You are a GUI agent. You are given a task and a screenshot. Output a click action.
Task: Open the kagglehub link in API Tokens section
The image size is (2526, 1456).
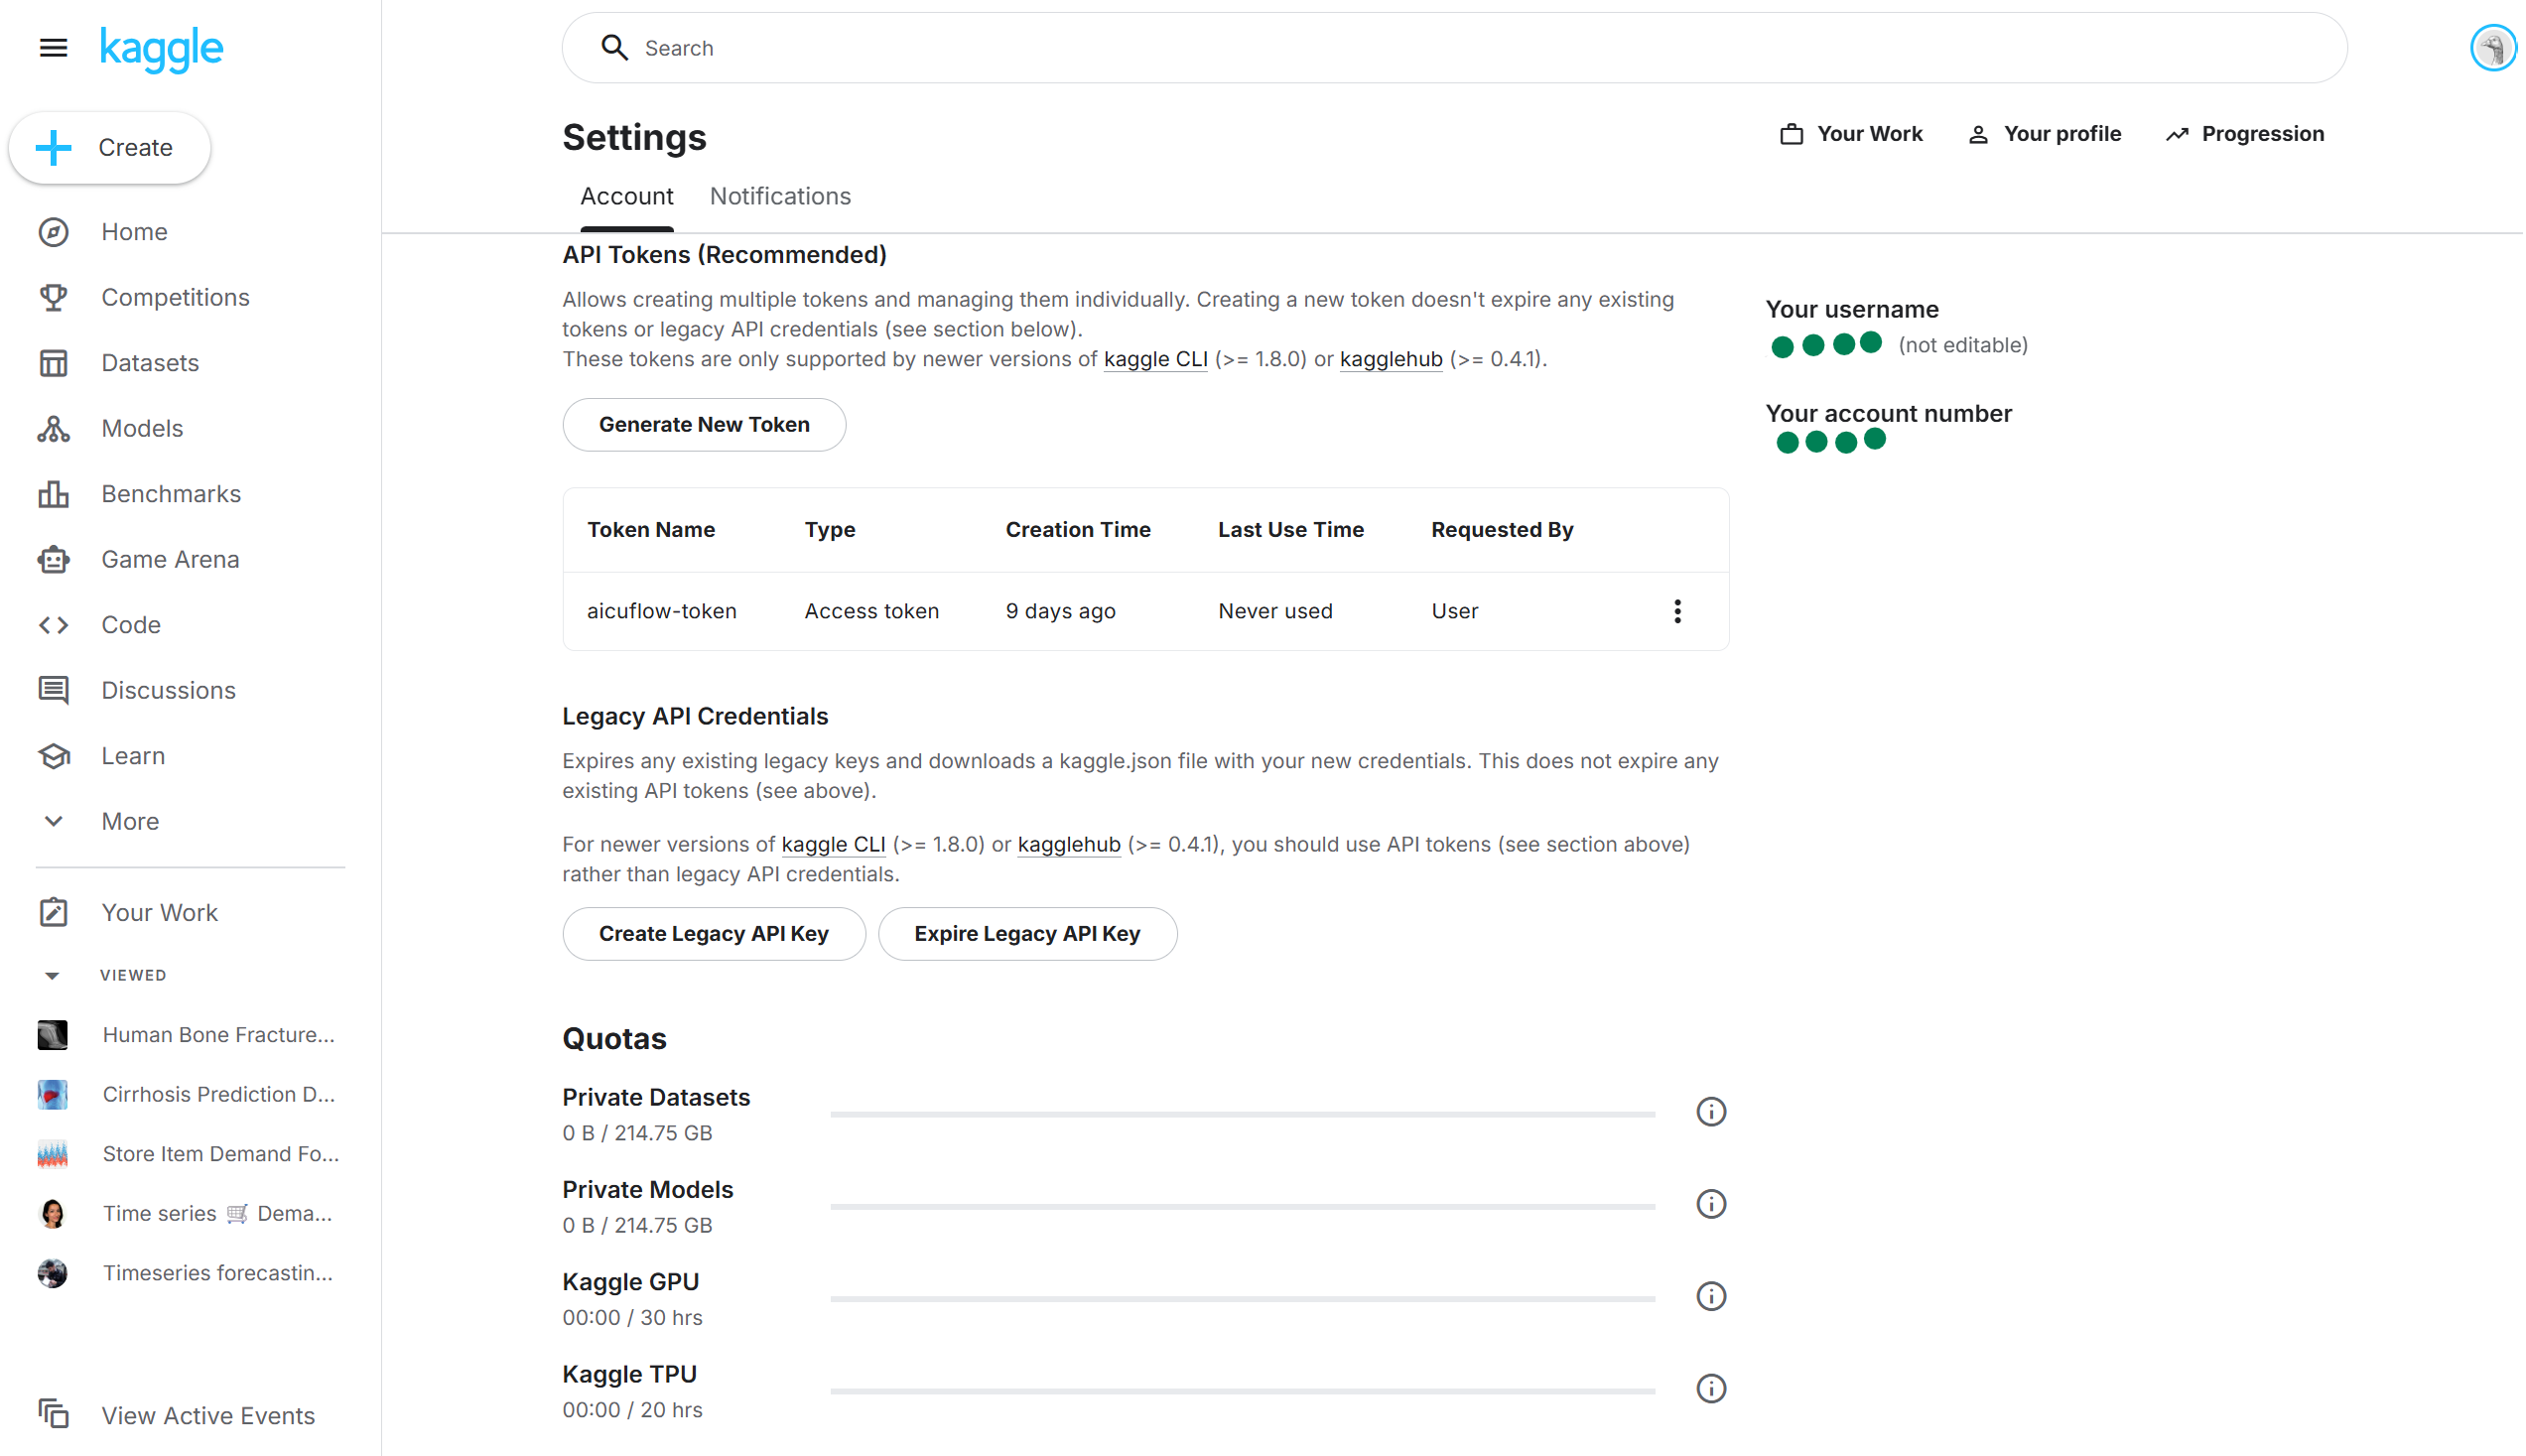pos(1391,359)
